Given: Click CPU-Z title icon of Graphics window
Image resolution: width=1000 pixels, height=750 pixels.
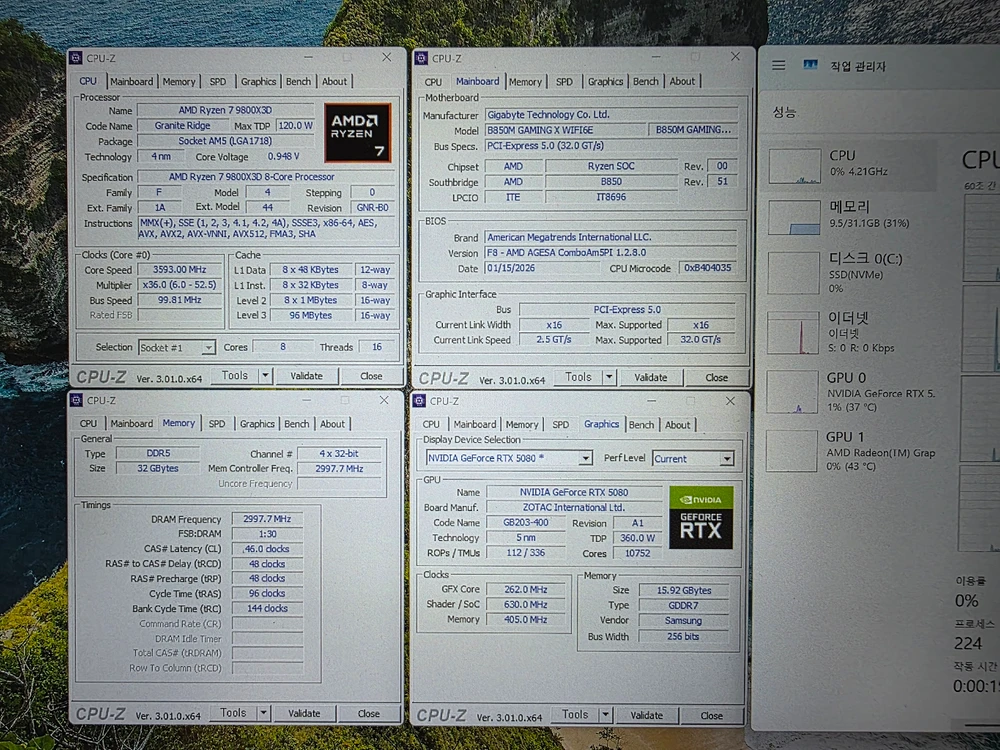Looking at the screenshot, I should 419,401.
